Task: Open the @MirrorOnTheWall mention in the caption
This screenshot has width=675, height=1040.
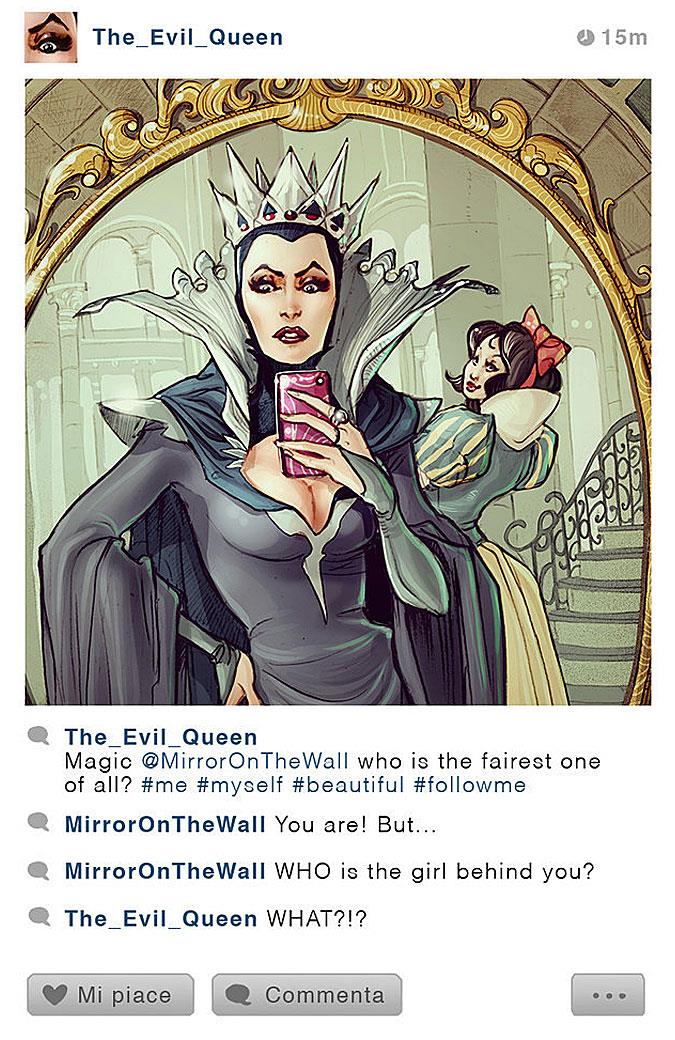Action: click(245, 761)
